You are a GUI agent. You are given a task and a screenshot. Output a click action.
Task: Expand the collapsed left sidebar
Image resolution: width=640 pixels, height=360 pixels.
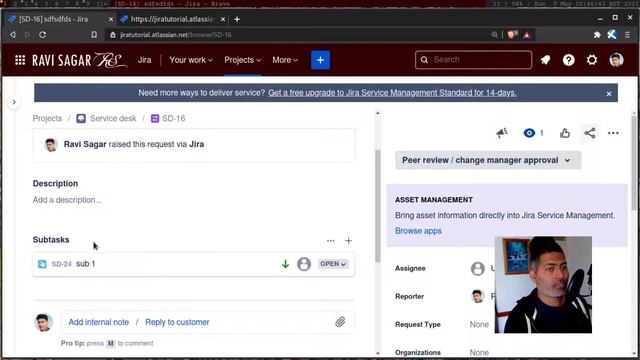tap(14, 102)
